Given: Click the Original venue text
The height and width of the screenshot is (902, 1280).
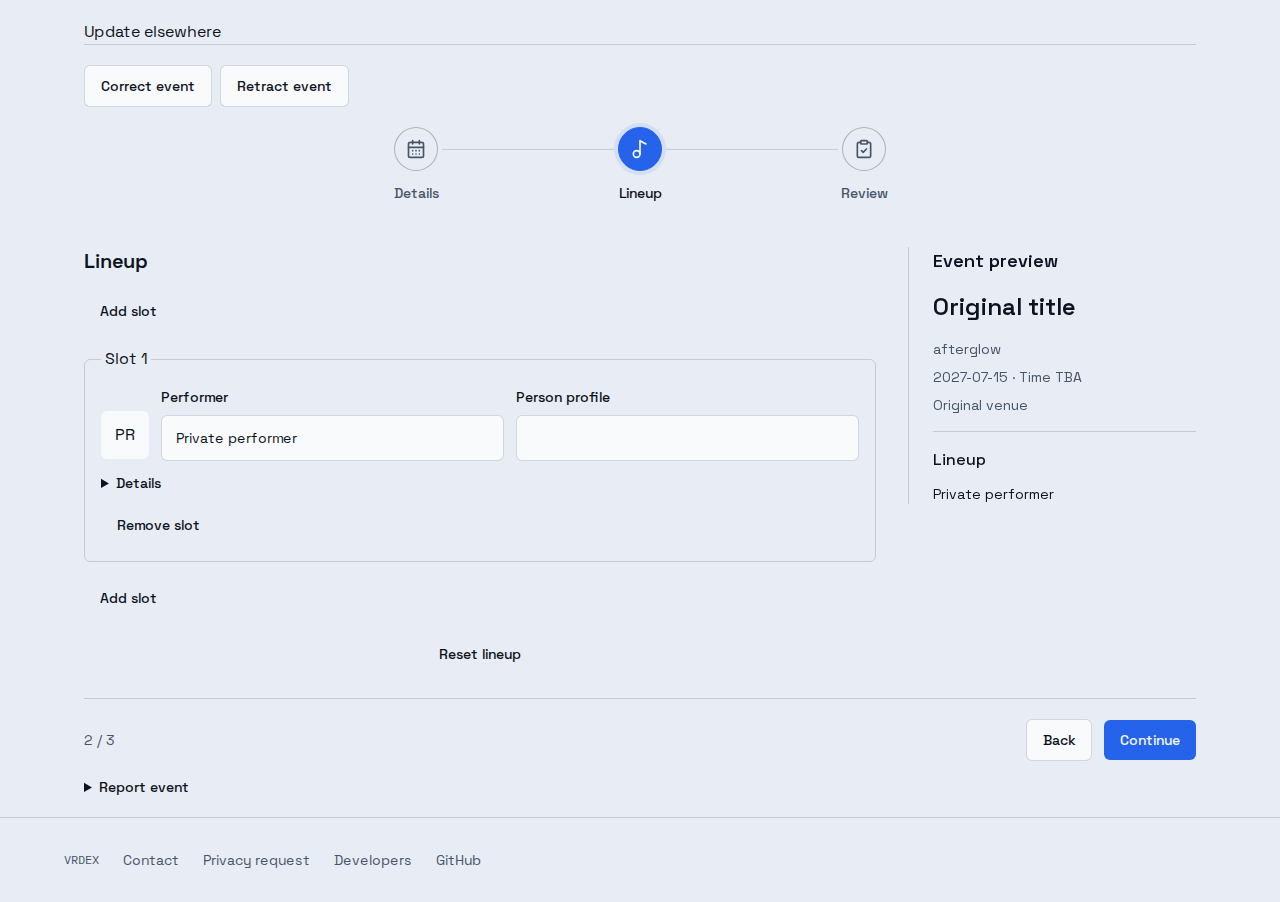Looking at the screenshot, I should click(980, 405).
